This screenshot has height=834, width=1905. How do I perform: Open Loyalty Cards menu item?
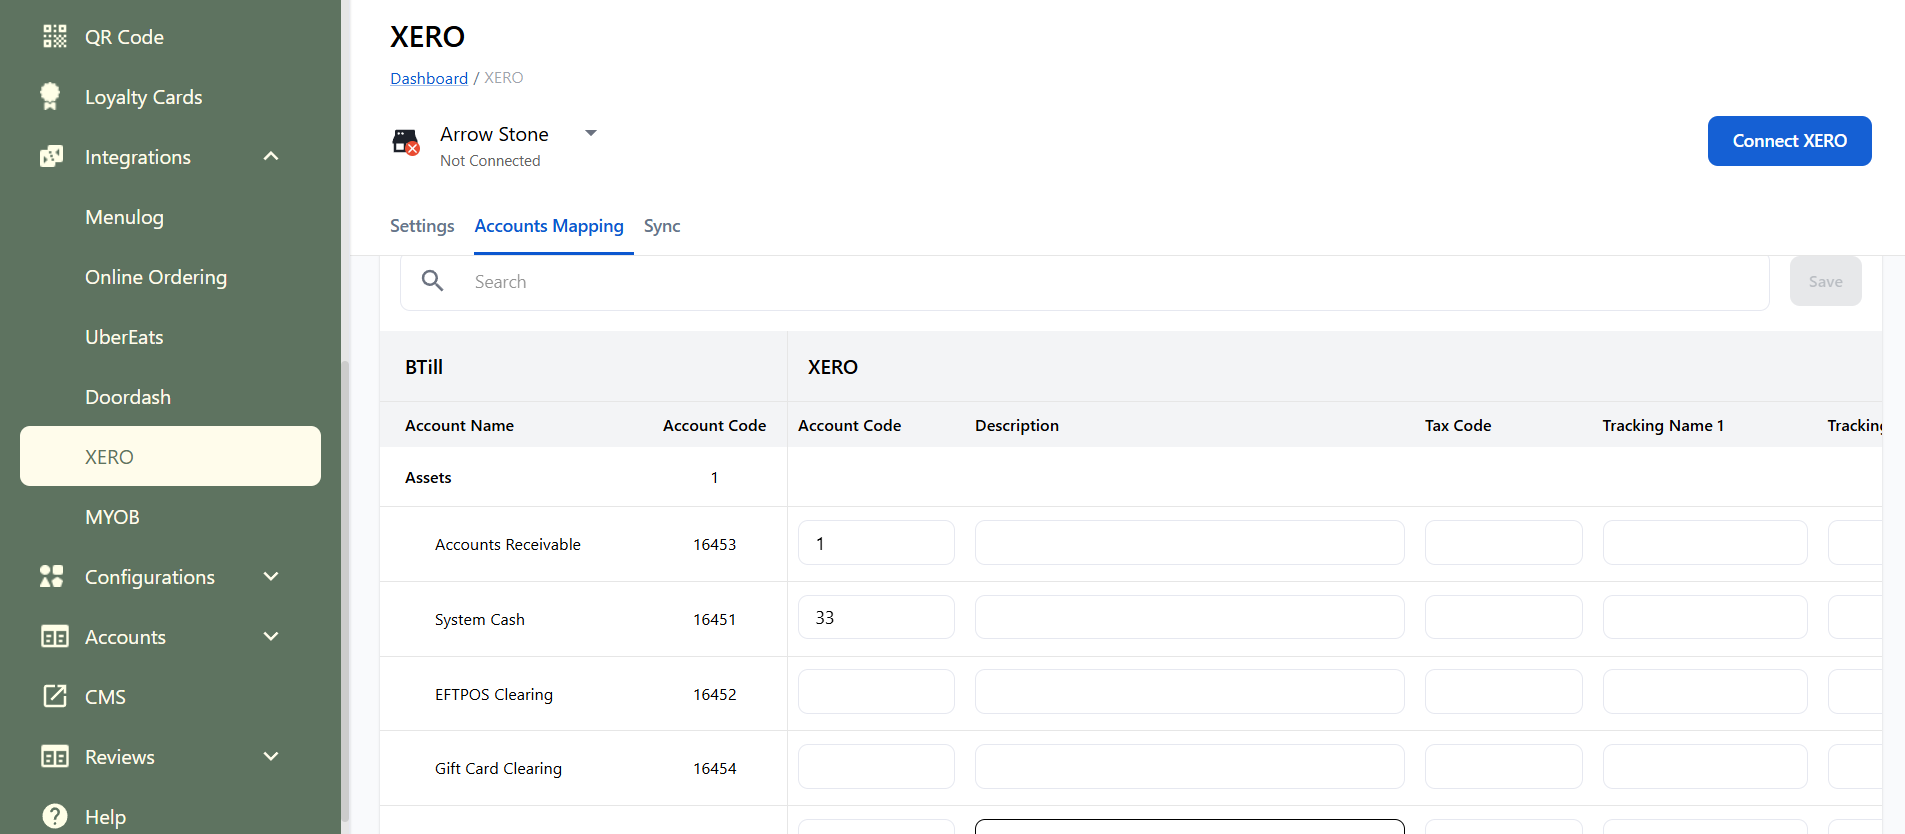pos(144,97)
